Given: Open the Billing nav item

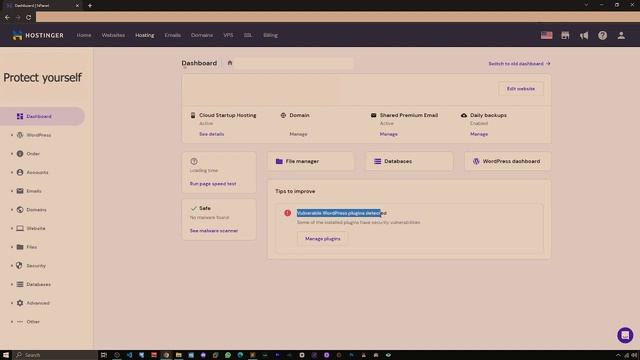Looking at the screenshot, I should pos(270,36).
